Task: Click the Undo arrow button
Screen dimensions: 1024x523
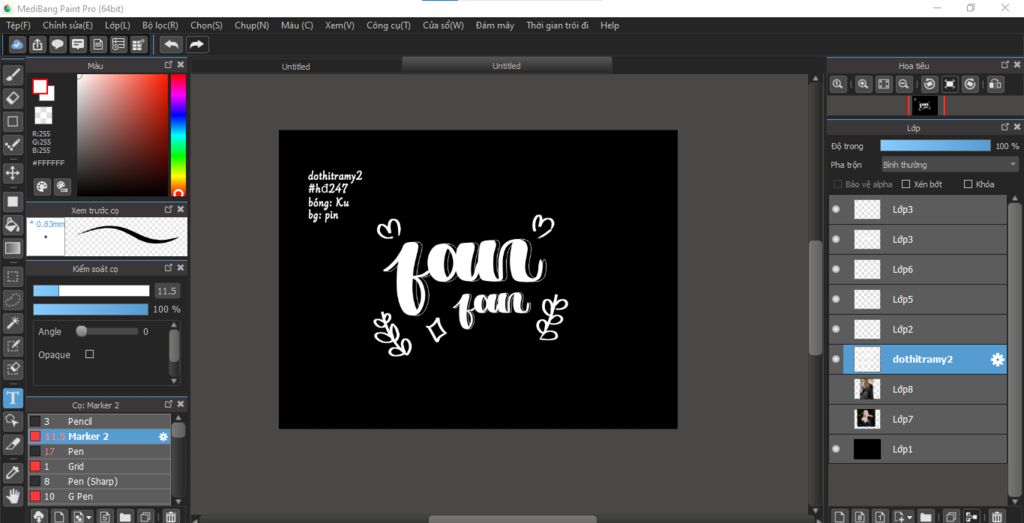Action: 171,44
